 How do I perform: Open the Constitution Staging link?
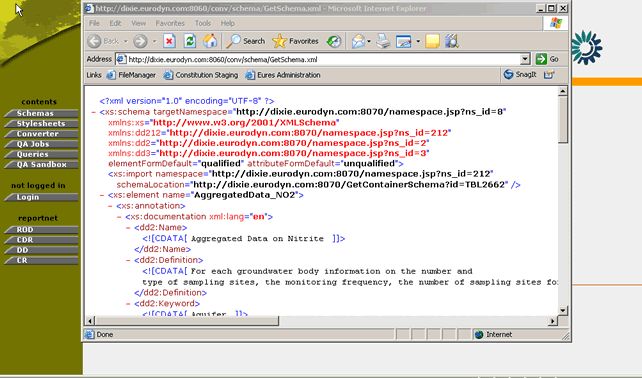point(201,75)
